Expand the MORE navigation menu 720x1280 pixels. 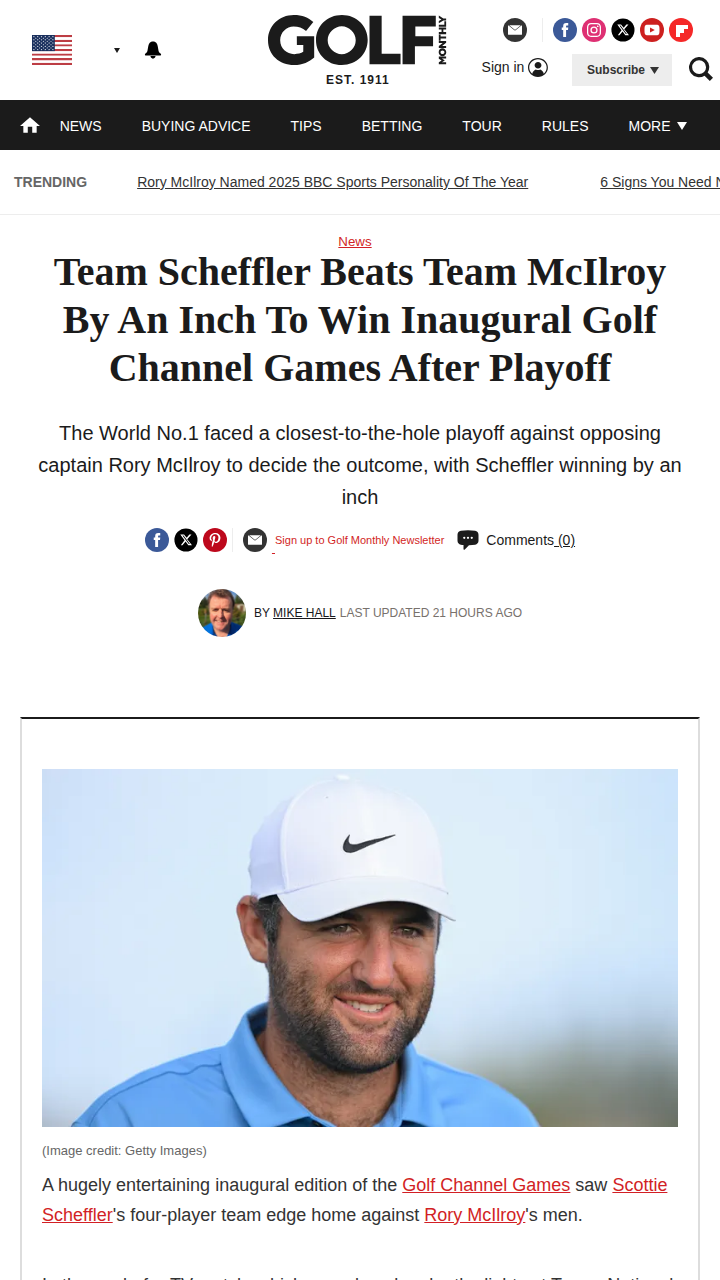(x=657, y=126)
